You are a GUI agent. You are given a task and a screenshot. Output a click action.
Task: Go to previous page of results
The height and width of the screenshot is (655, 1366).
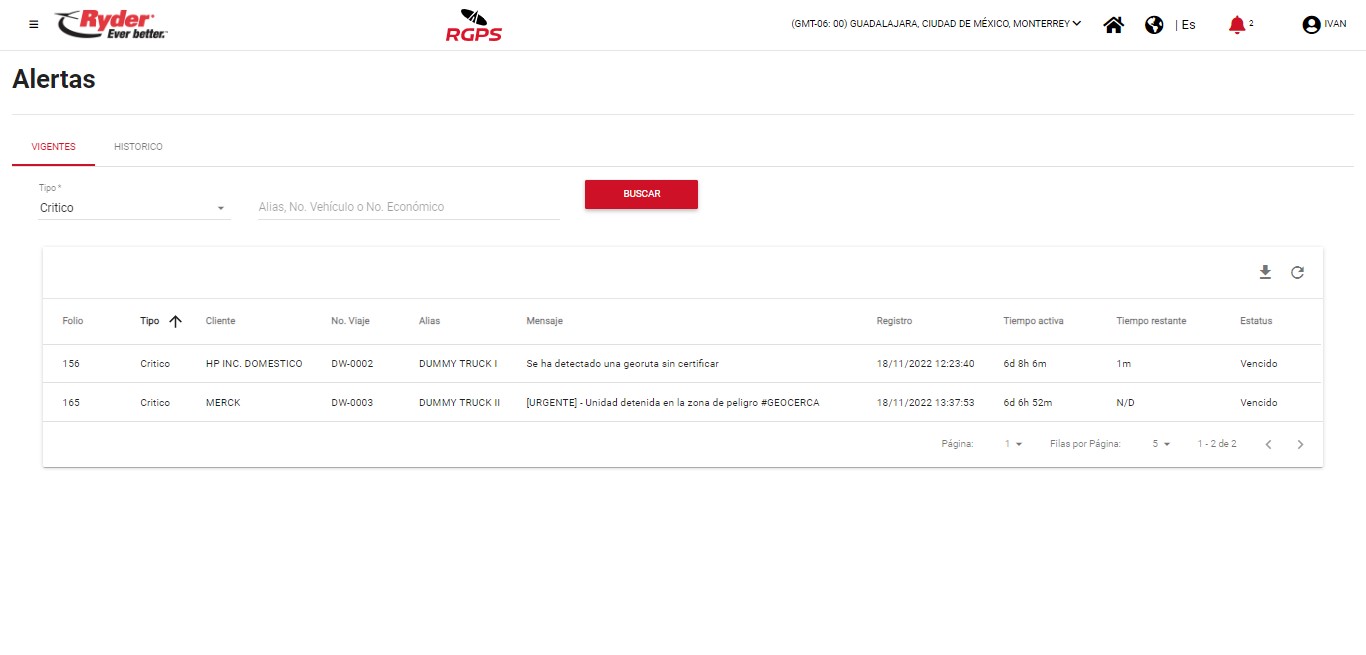[x=1268, y=444]
